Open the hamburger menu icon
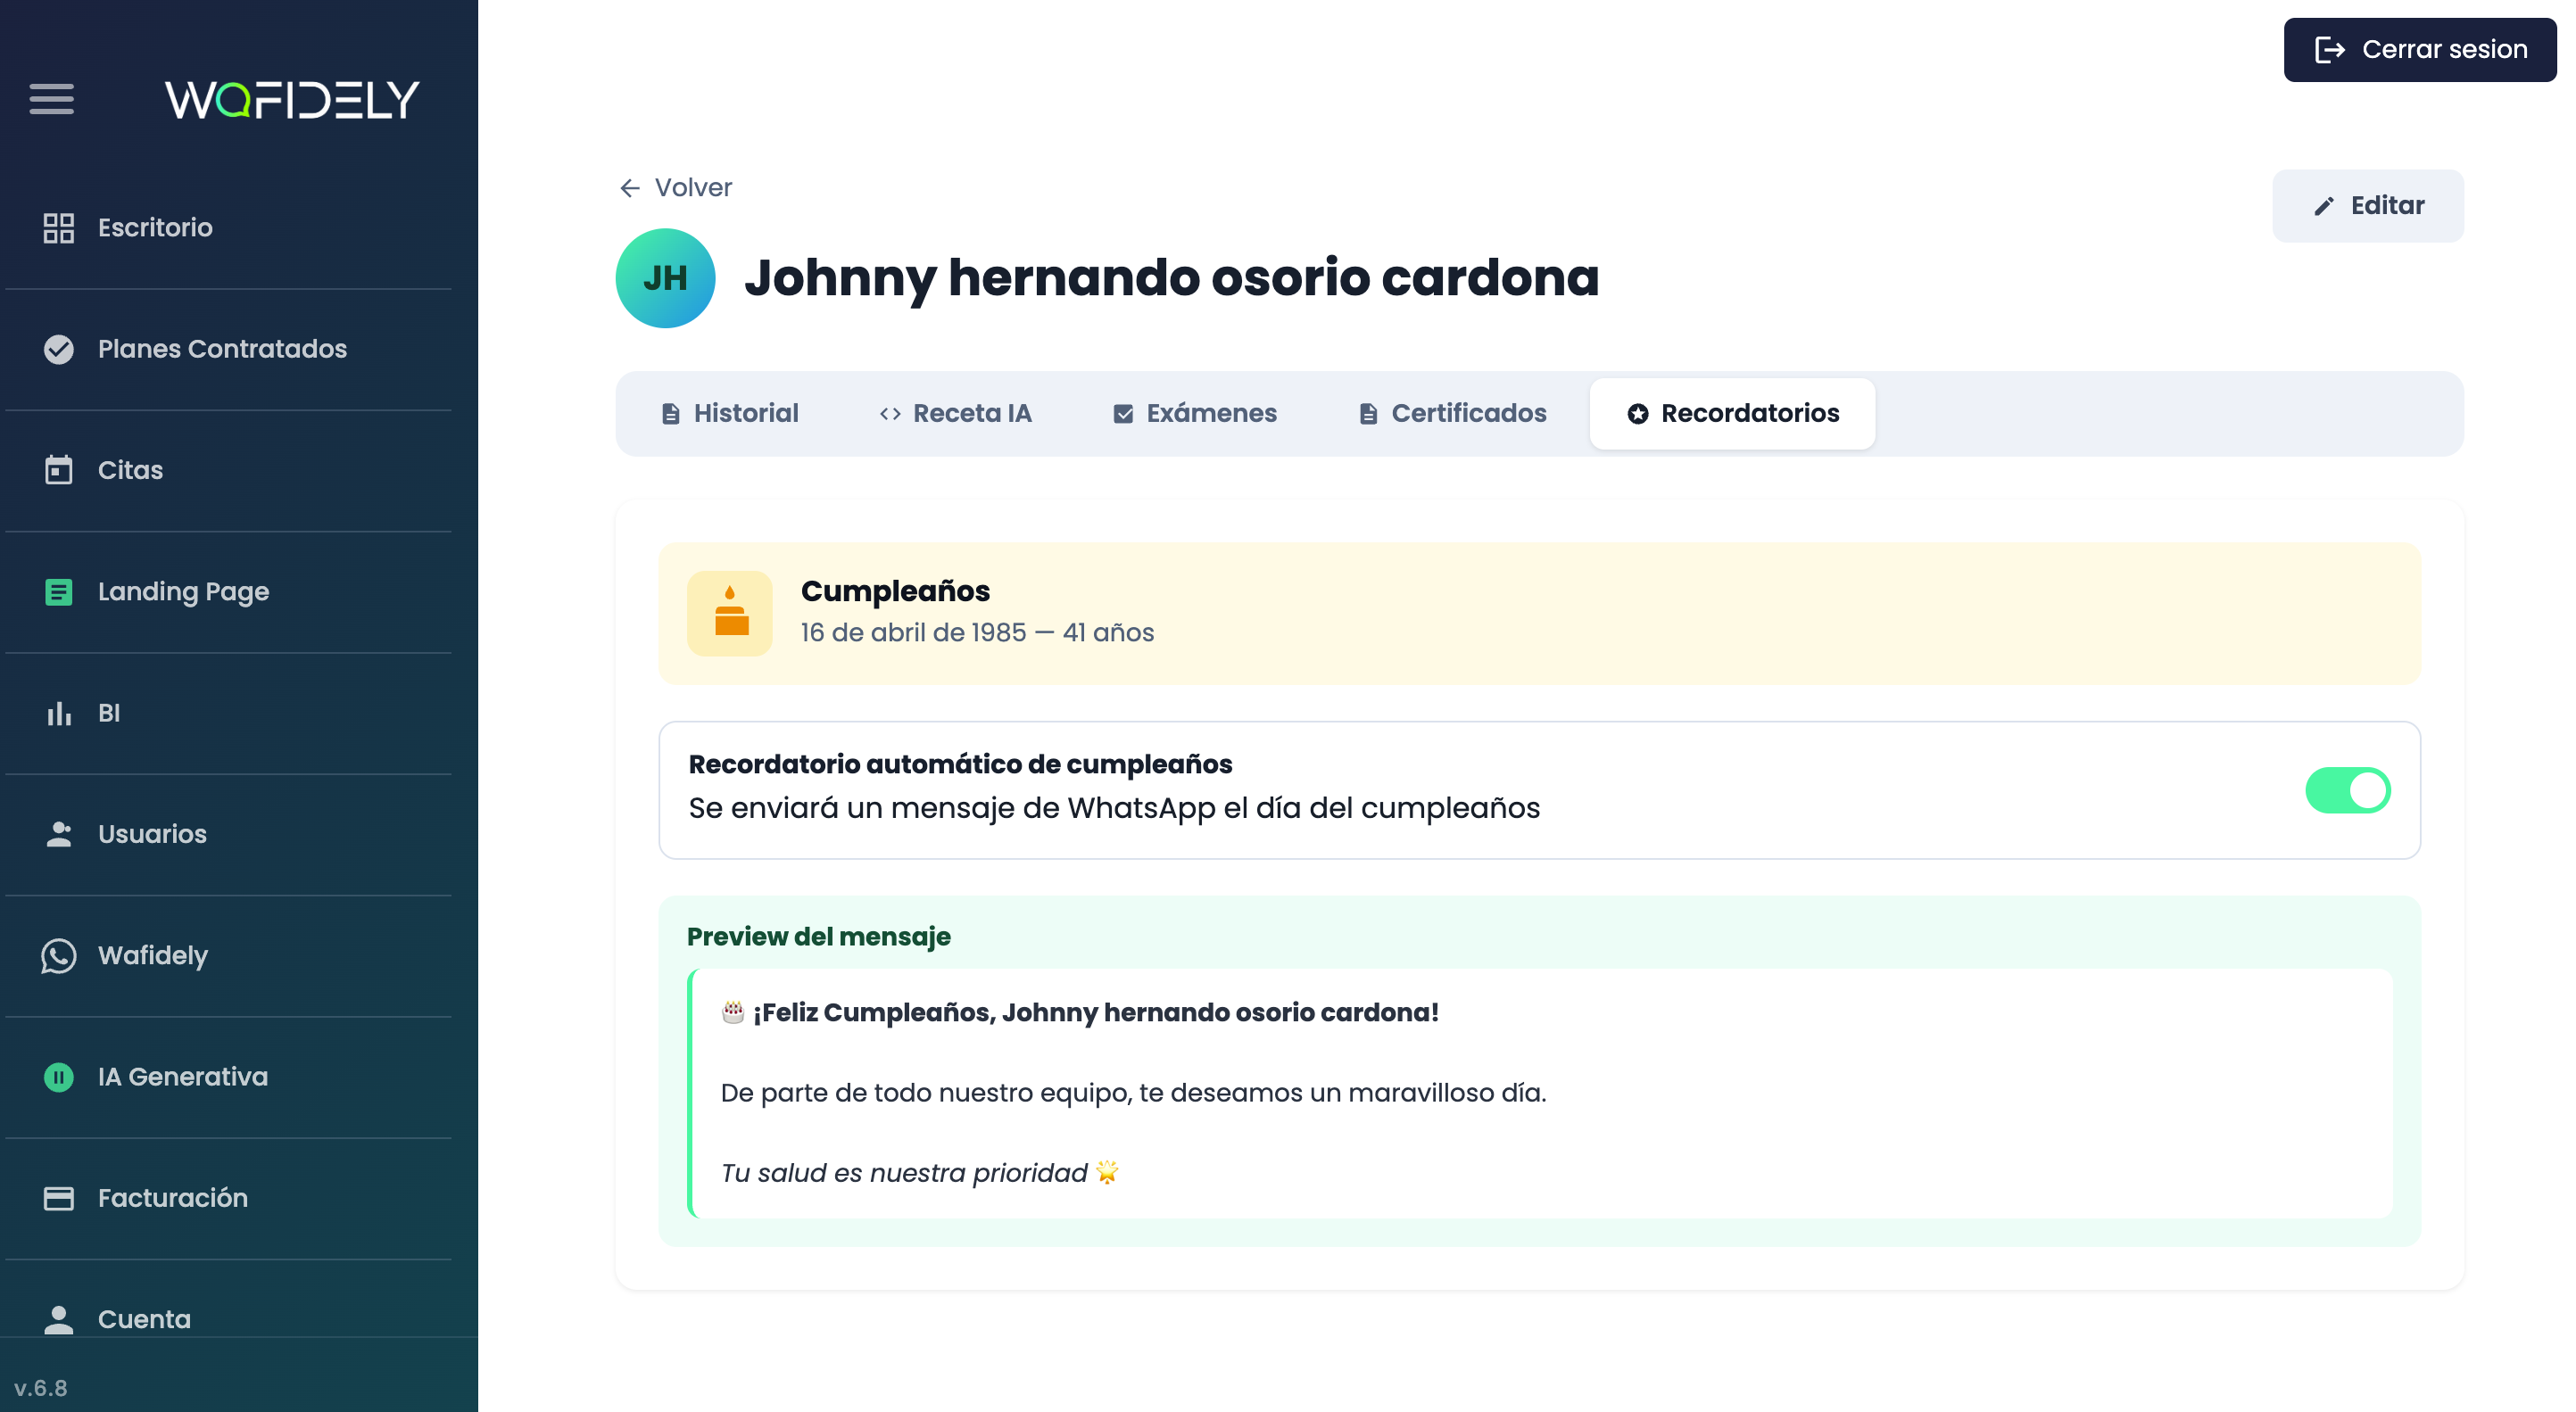 coord(51,99)
